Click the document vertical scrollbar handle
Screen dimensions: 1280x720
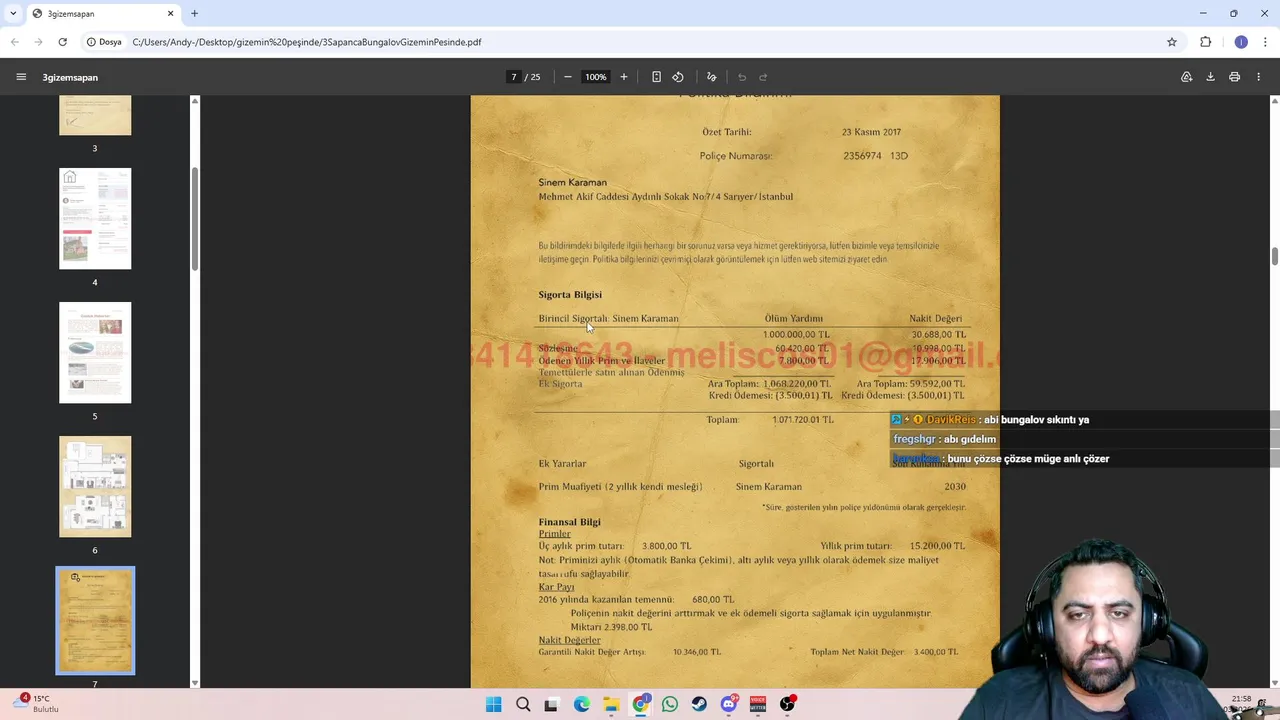tap(1275, 256)
